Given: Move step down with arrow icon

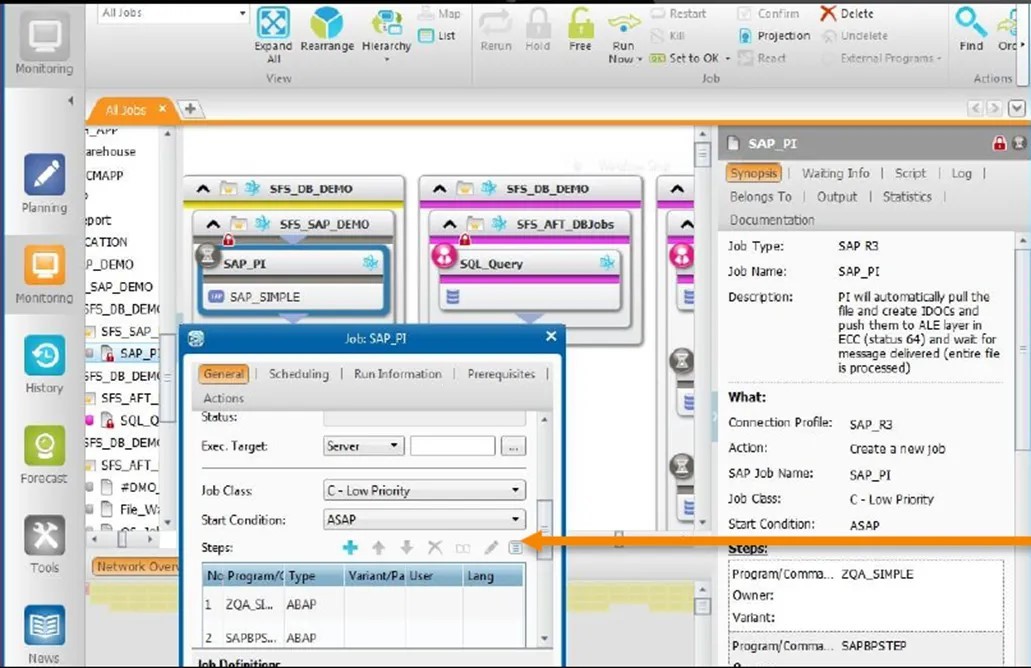Looking at the screenshot, I should click(x=407, y=547).
